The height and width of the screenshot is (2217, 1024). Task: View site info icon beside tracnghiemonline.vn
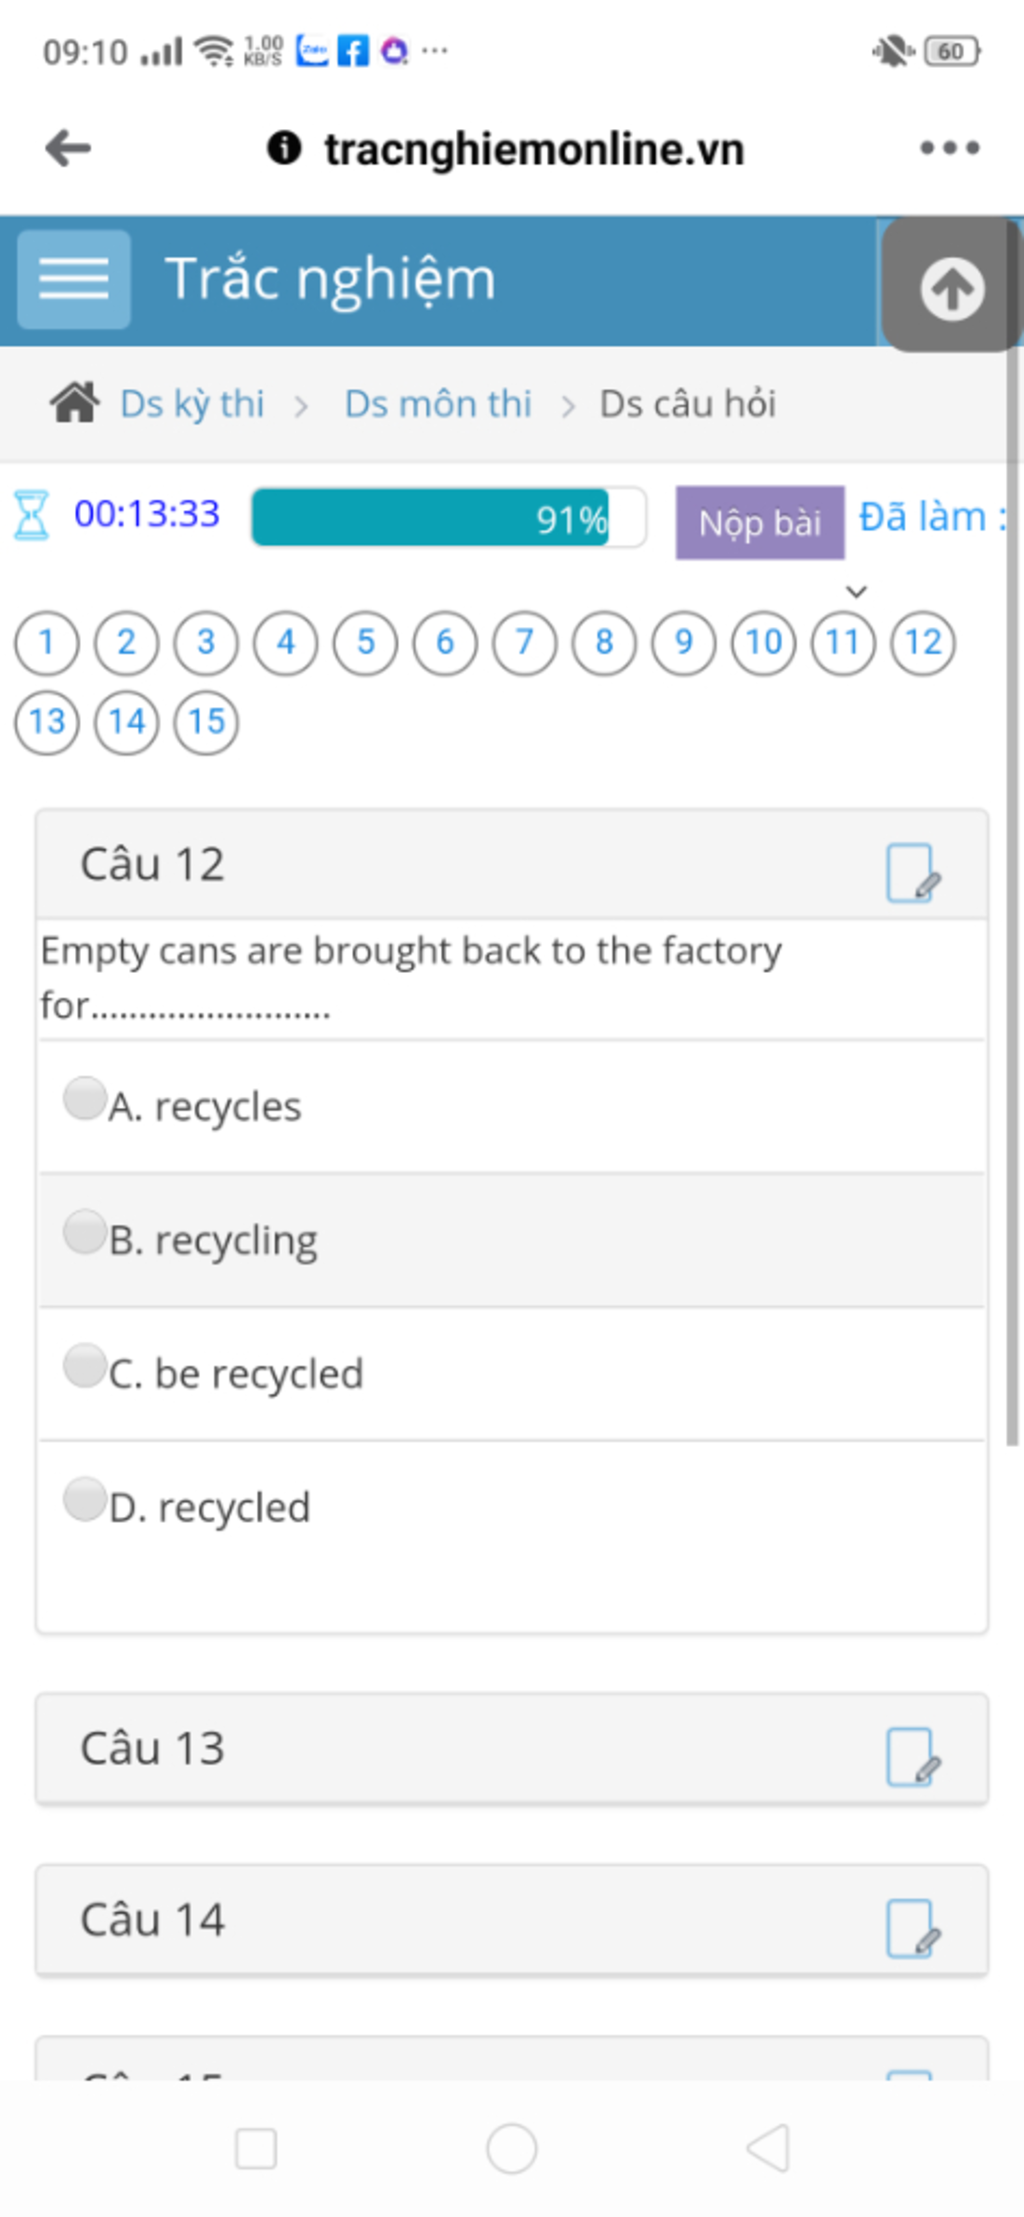pyautogui.click(x=284, y=148)
